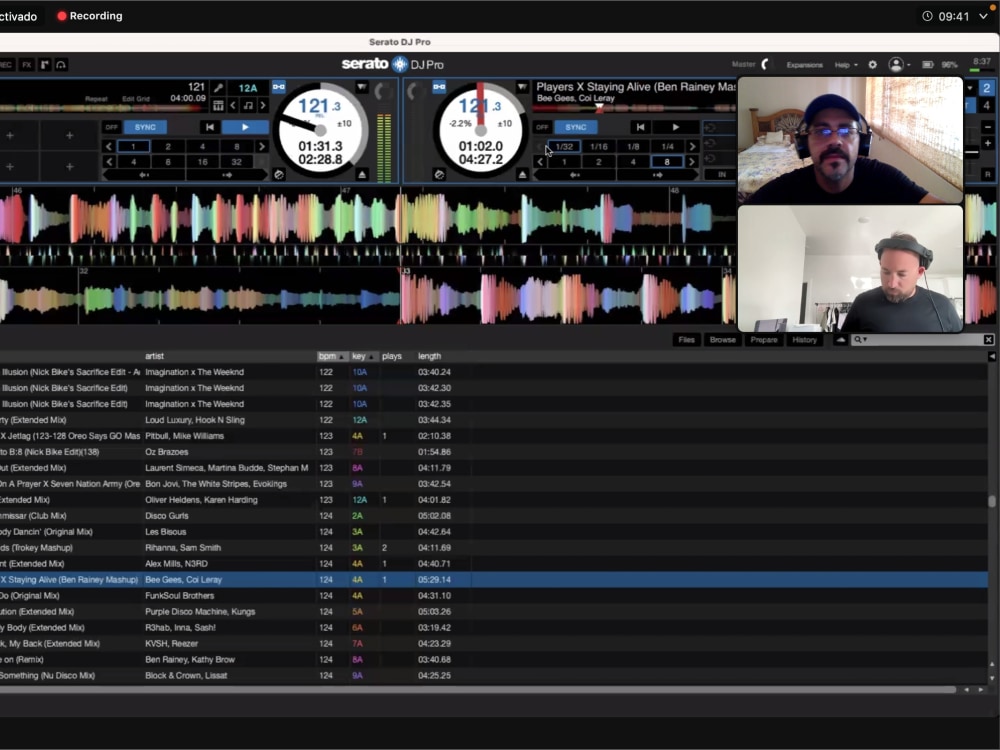
Task: Open Serato settings gear
Action: [872, 64]
